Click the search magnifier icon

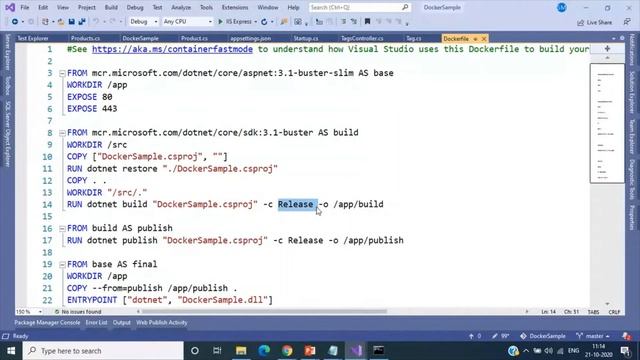coord(405,7)
